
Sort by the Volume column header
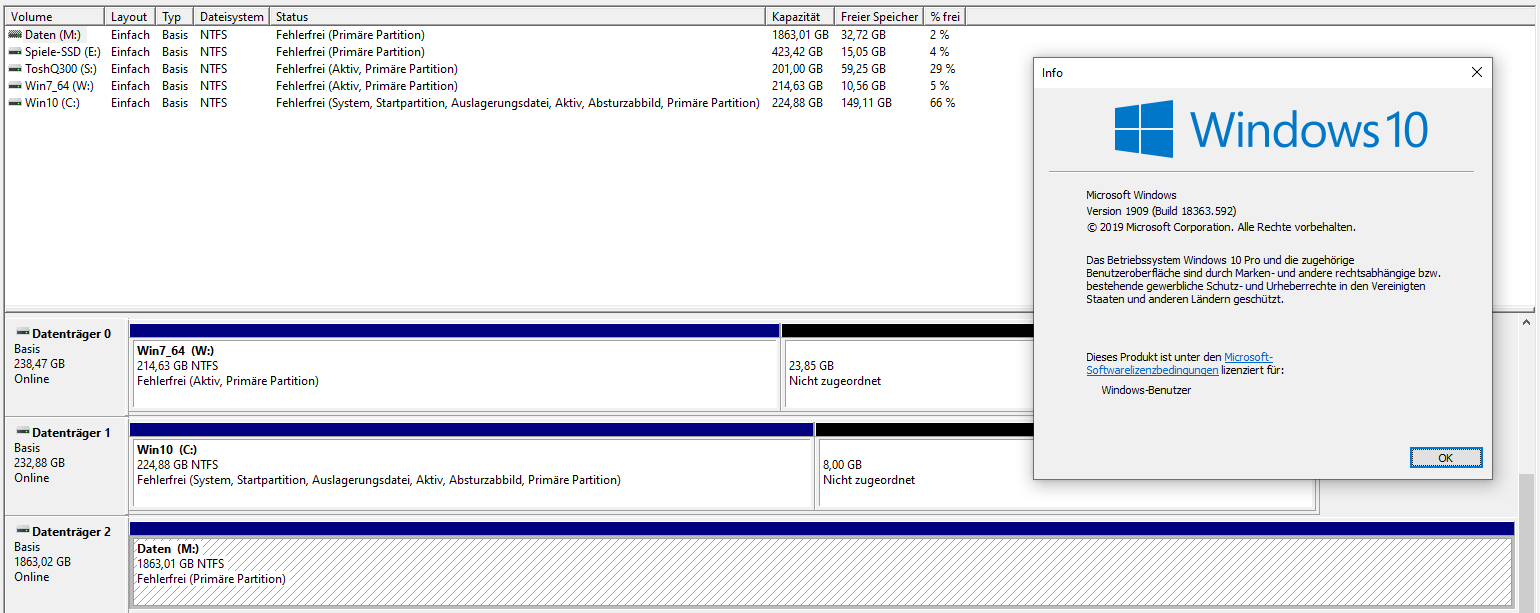coord(55,17)
